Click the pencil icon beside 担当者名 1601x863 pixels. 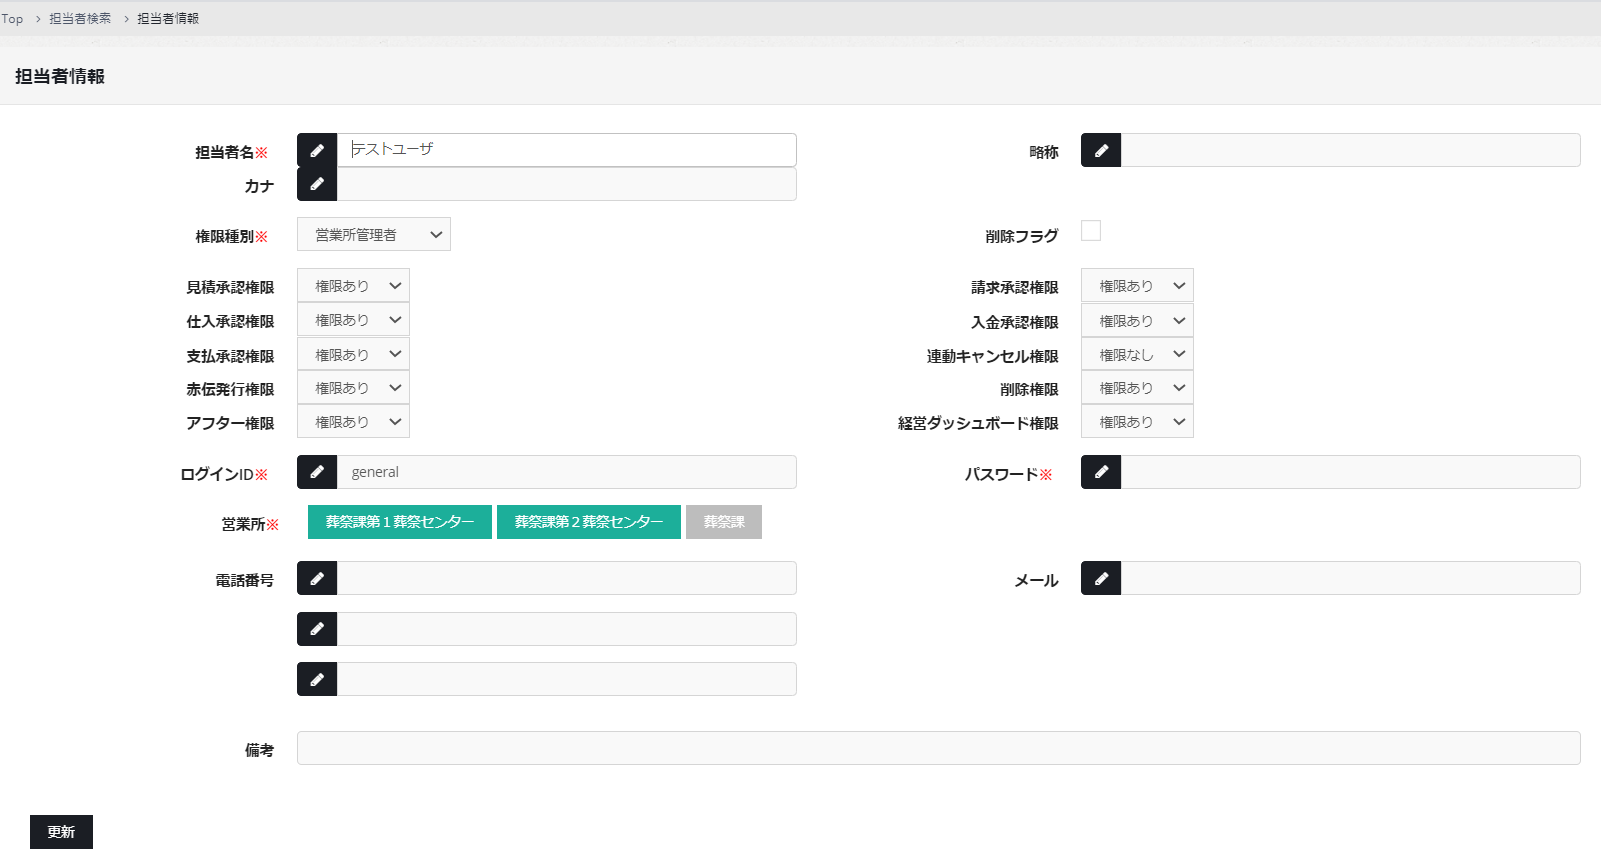(317, 150)
